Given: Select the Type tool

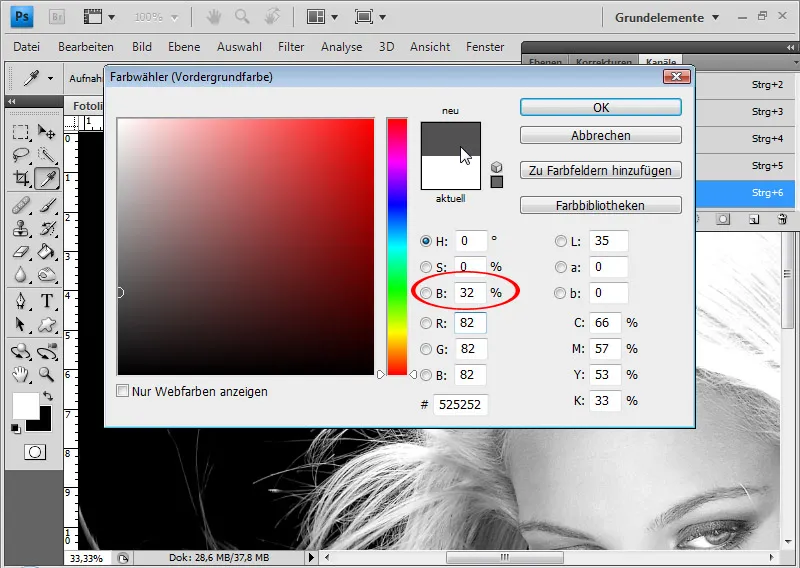Looking at the screenshot, I should (47, 301).
